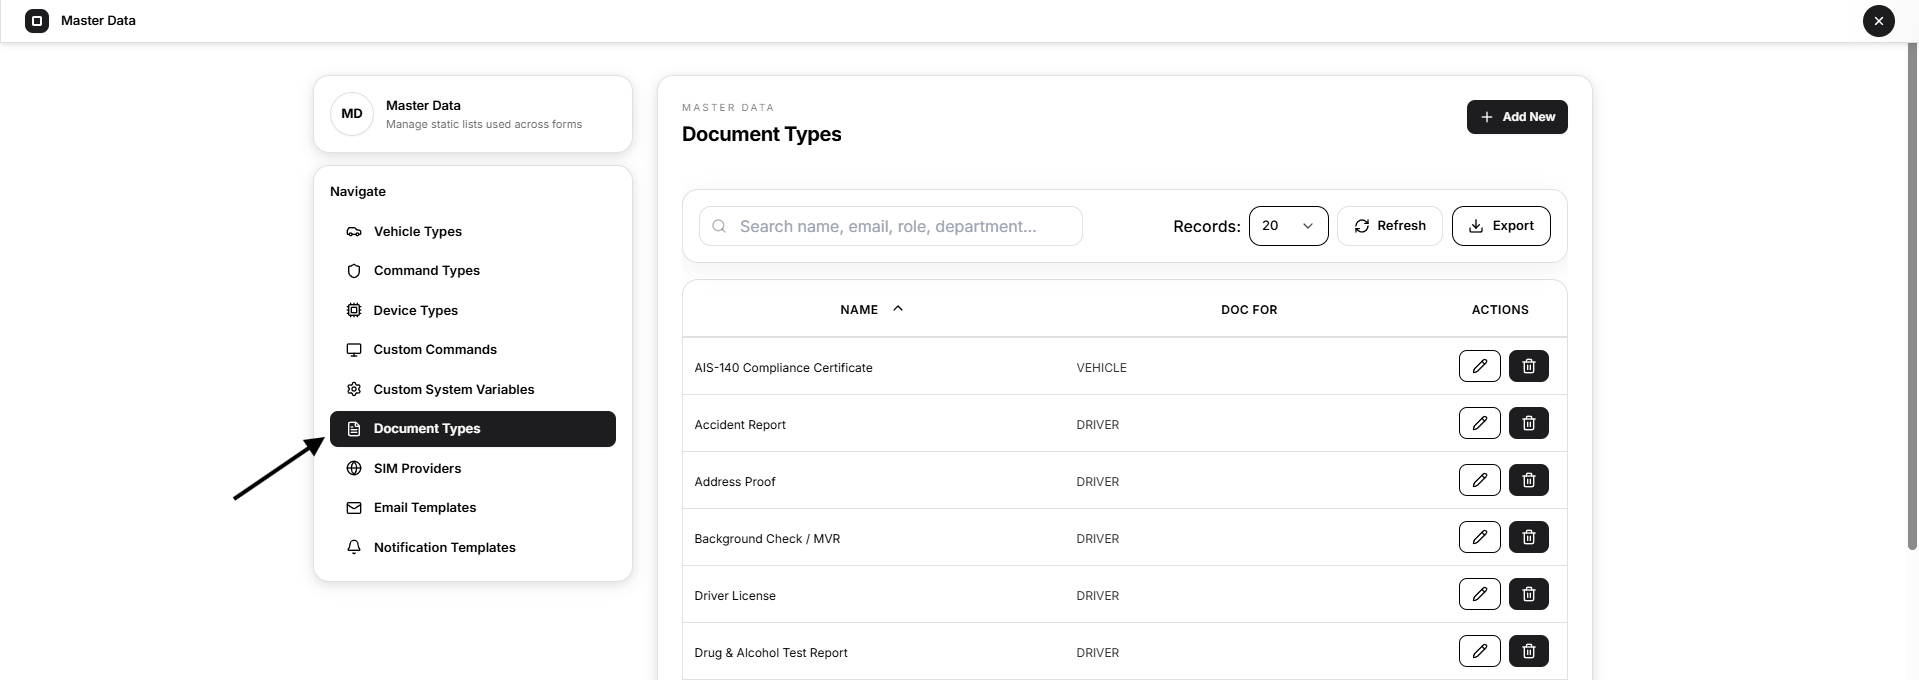
Task: Click the ACTIONS column header
Action: [x=1500, y=310]
